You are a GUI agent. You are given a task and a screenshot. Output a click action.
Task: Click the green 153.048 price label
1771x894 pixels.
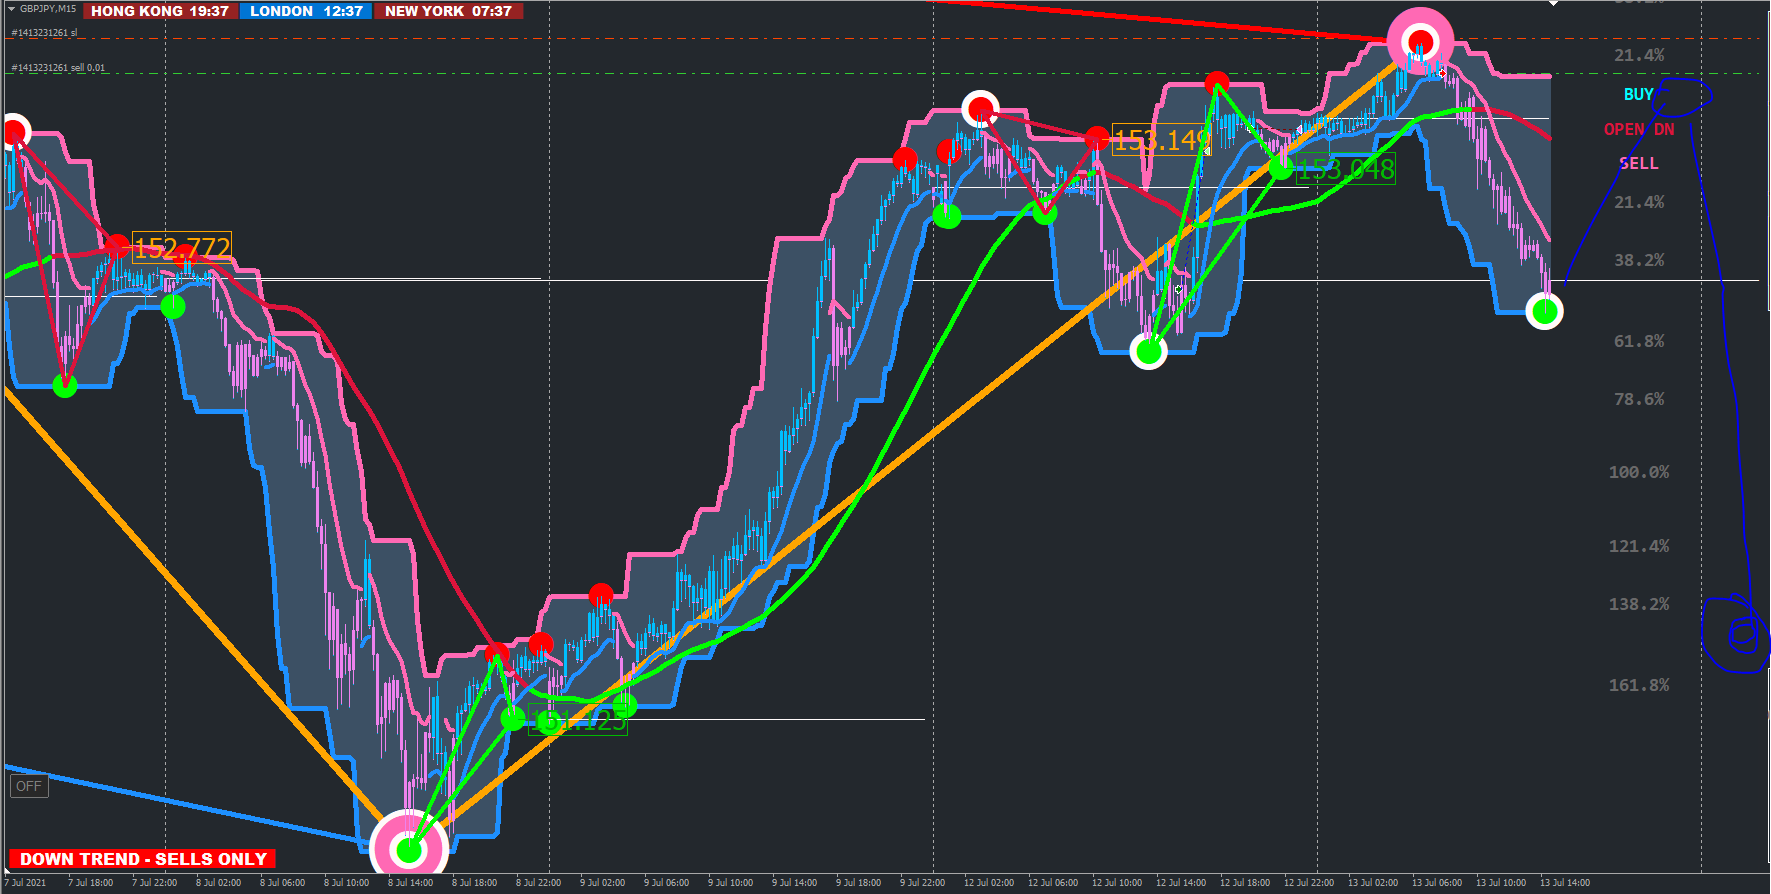coord(1345,170)
